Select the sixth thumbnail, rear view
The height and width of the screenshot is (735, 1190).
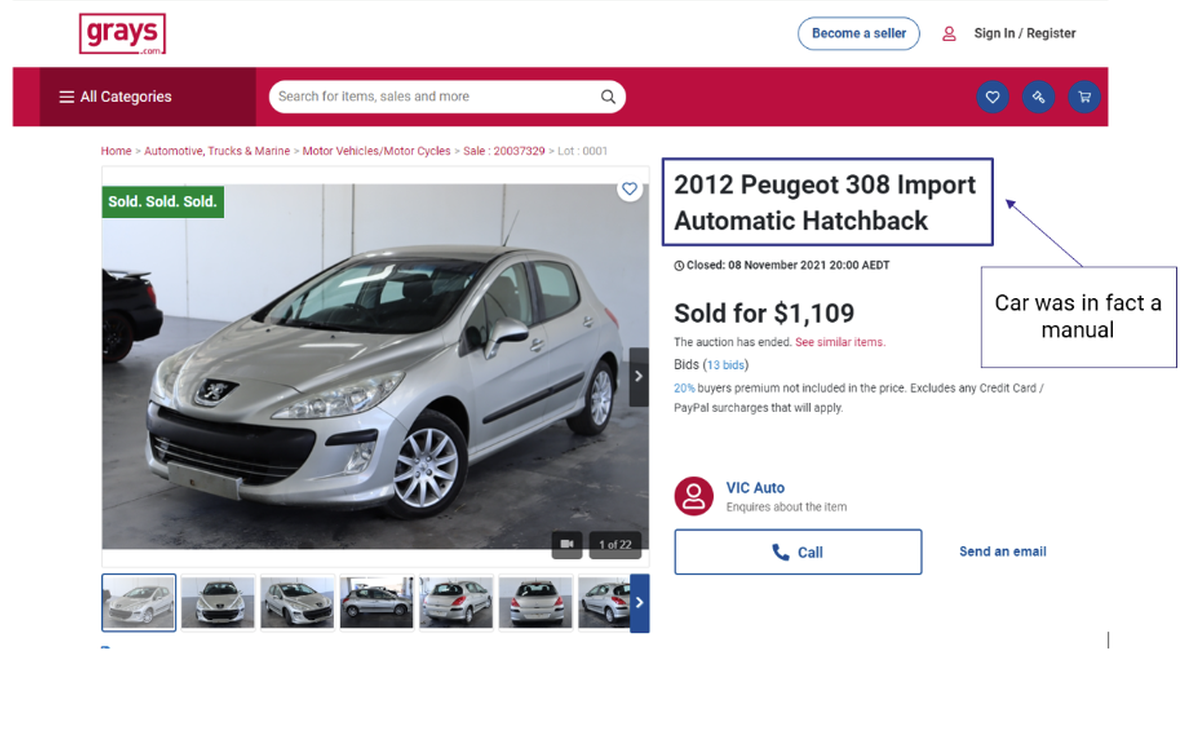535,603
